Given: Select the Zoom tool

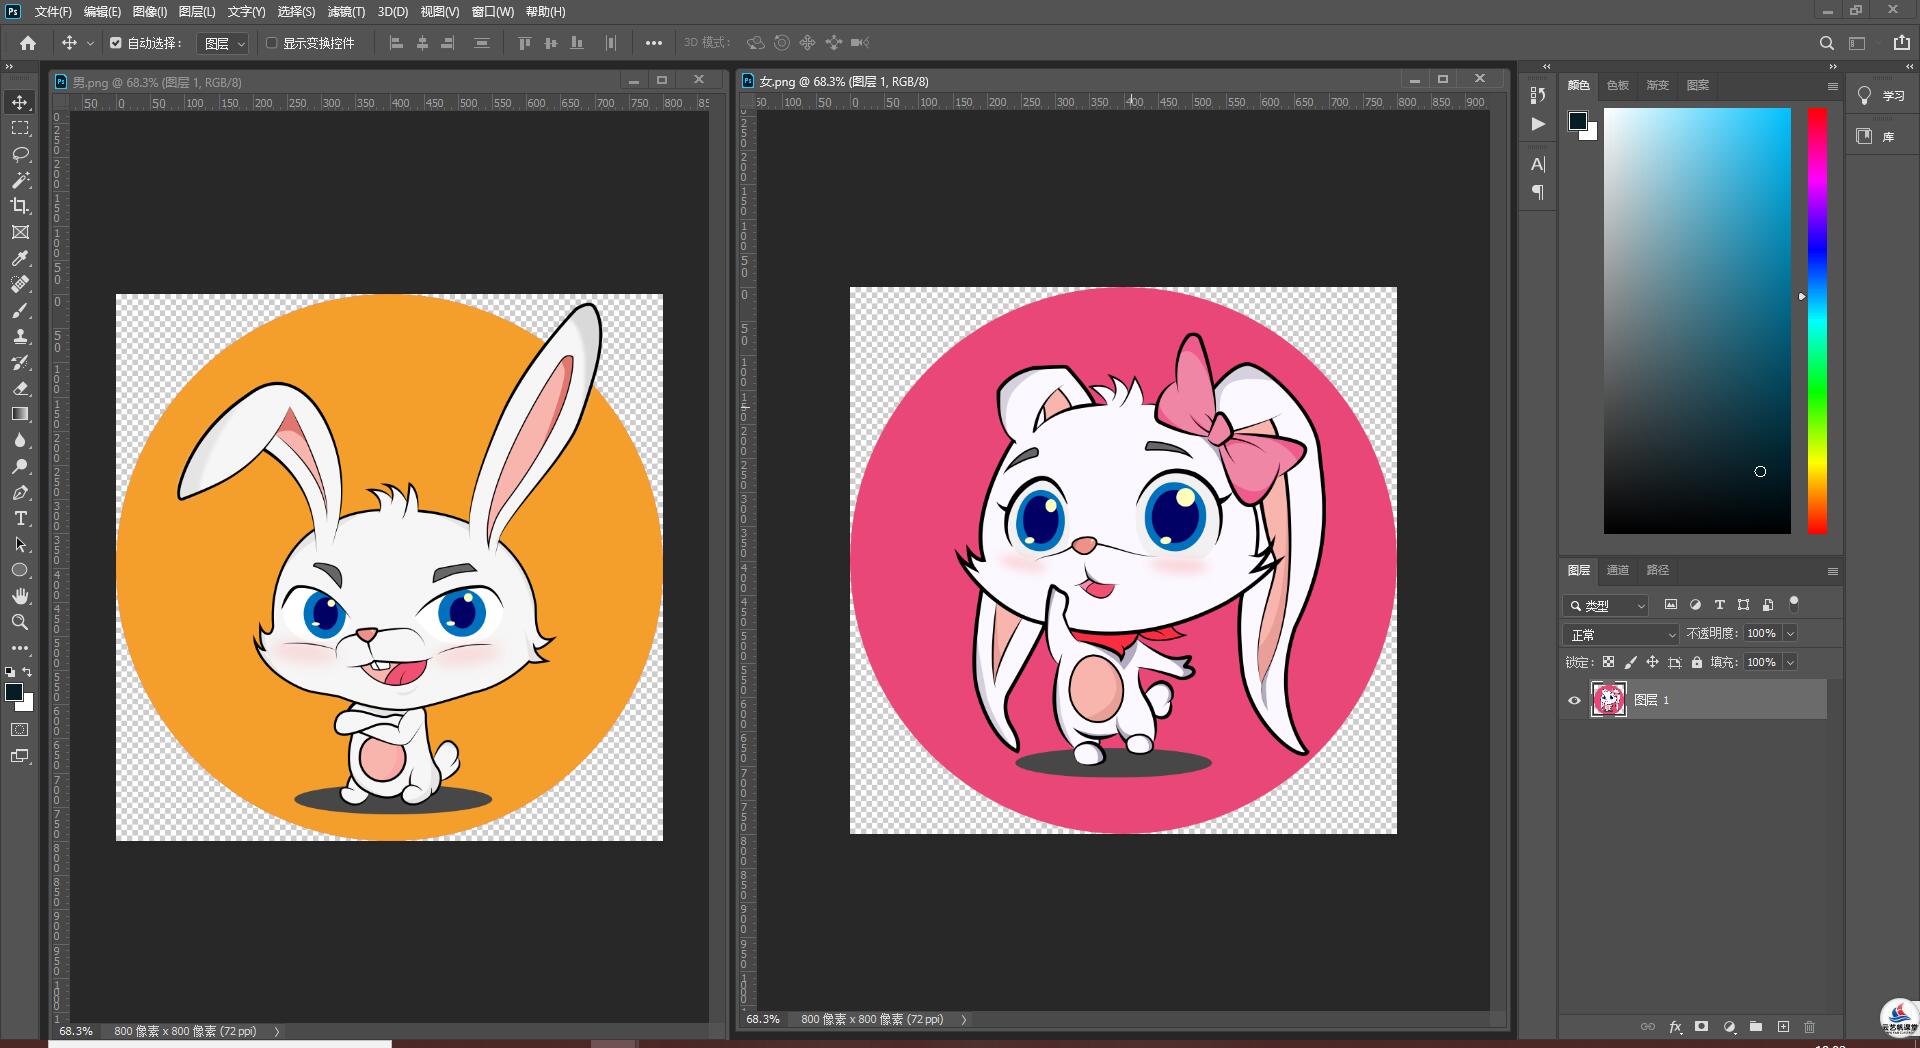Looking at the screenshot, I should 20,622.
